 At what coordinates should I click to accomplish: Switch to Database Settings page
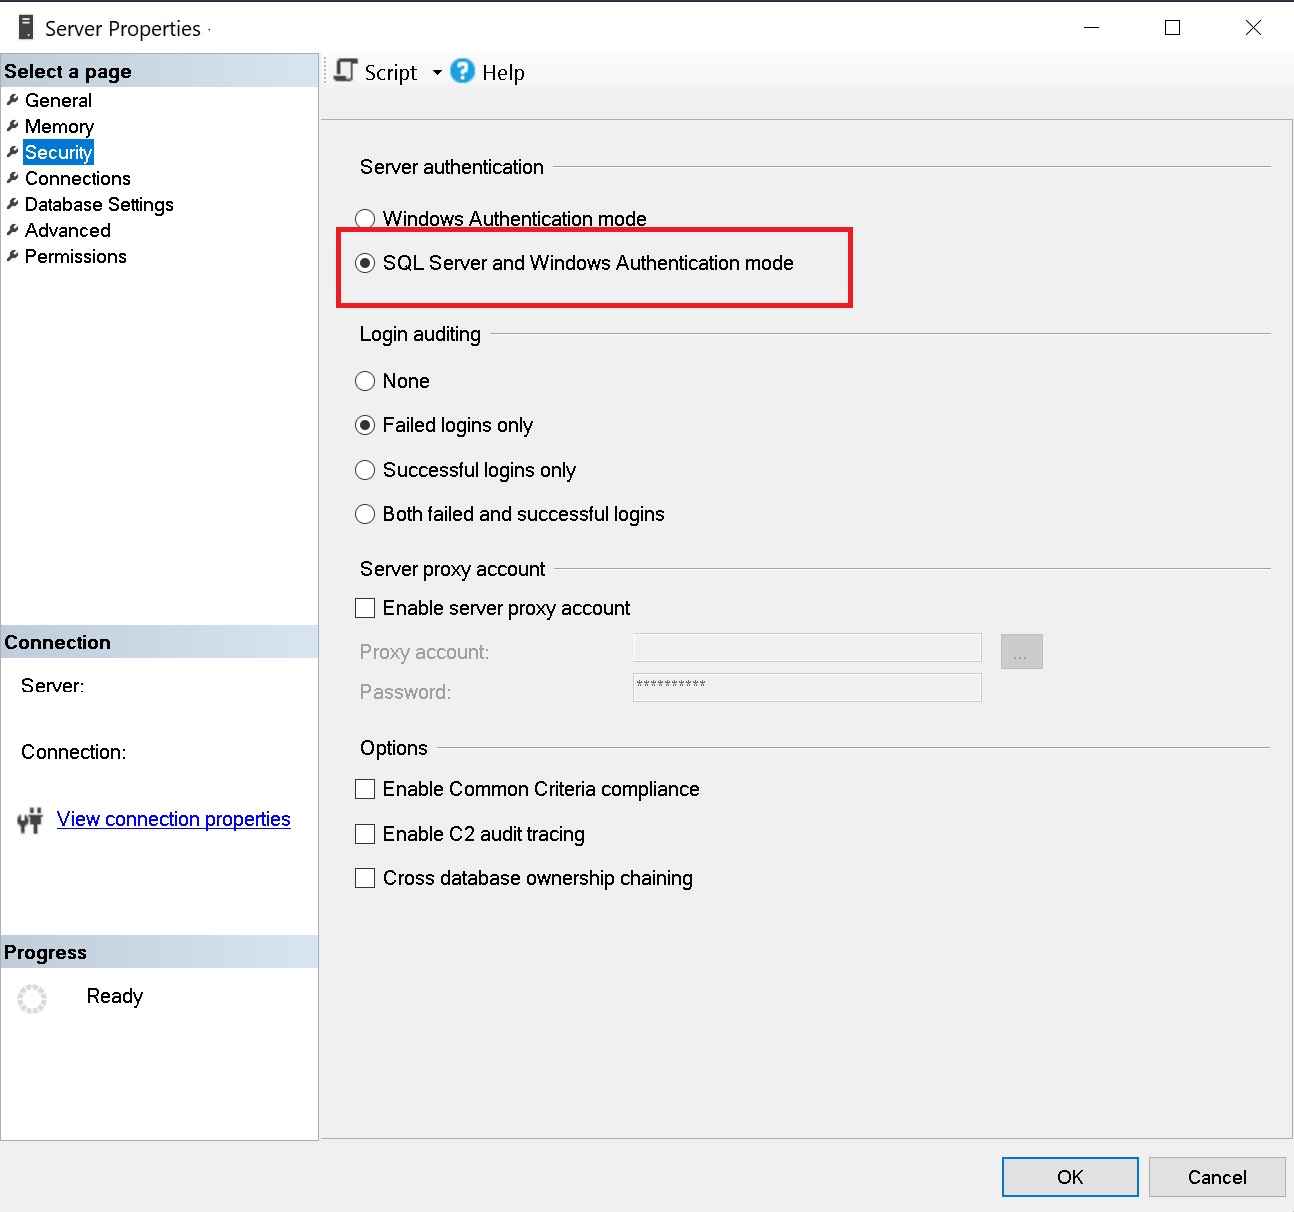point(99,204)
